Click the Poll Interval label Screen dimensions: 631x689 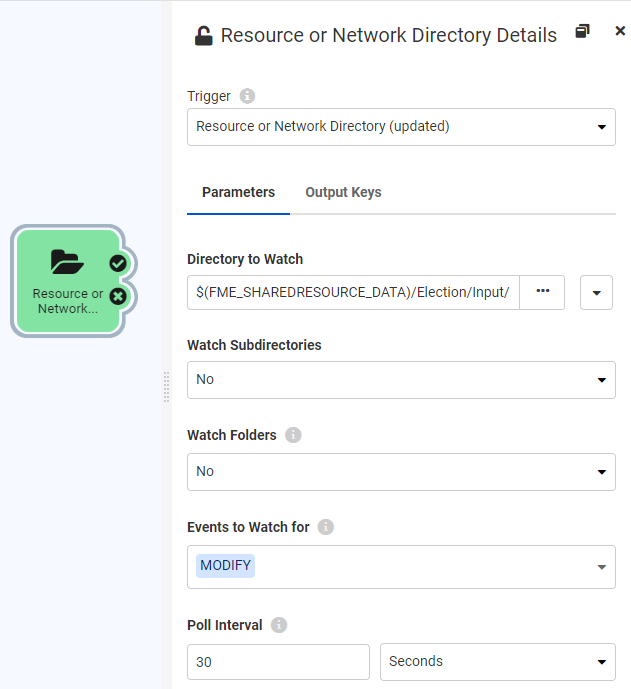click(225, 625)
